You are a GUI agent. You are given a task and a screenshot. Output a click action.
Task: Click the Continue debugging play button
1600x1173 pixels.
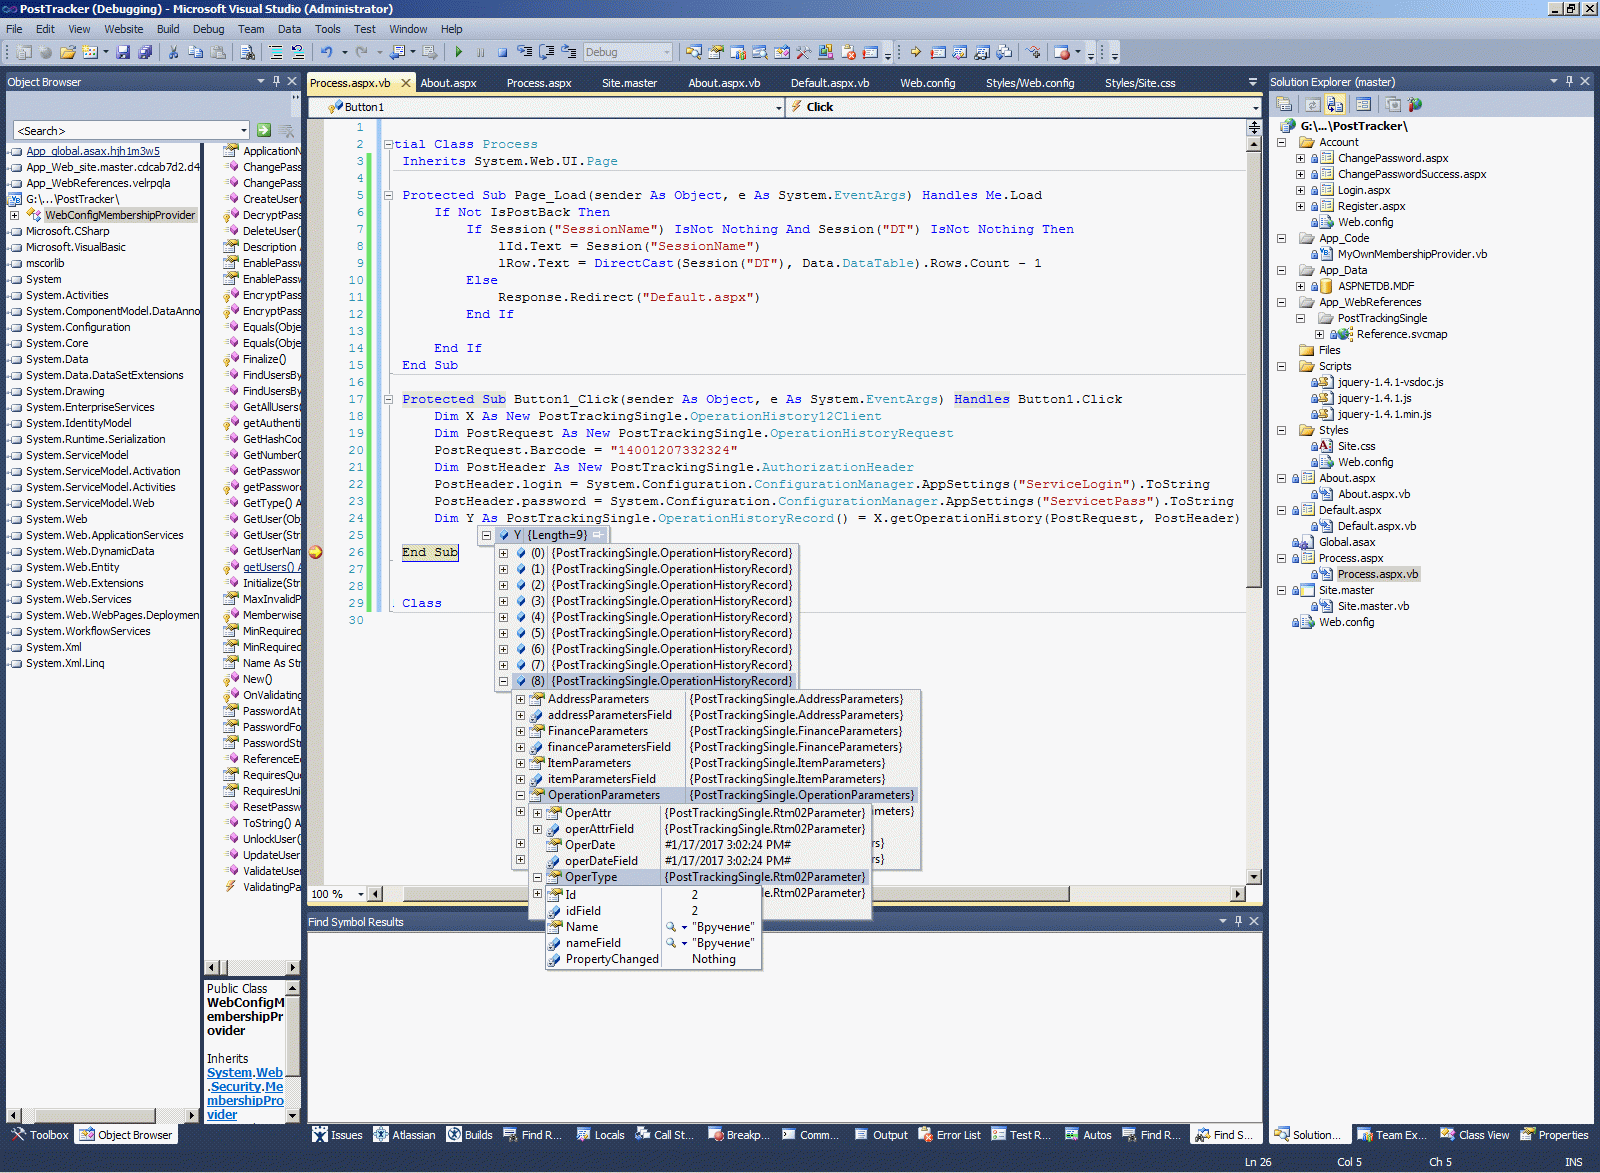click(x=459, y=52)
